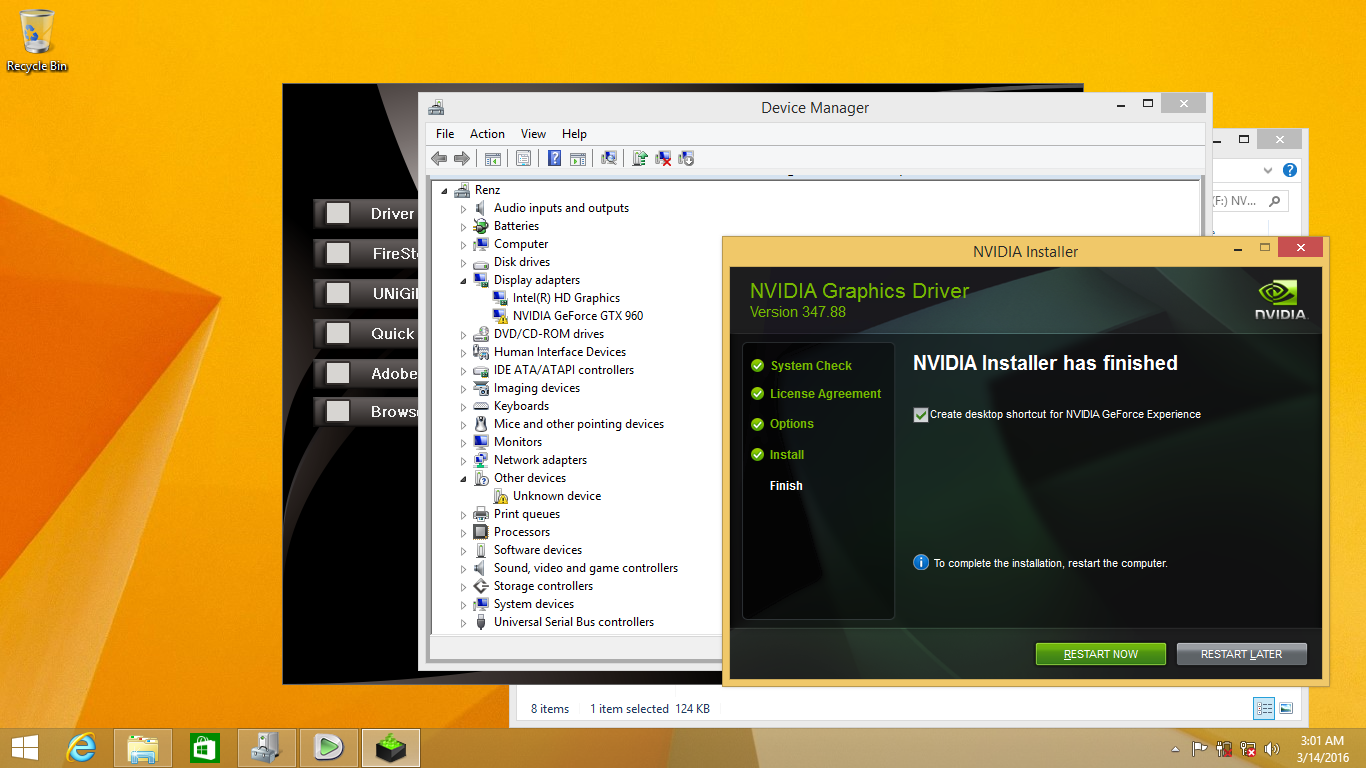This screenshot has width=1366, height=768.
Task: Open the Help menu
Action: 574,133
